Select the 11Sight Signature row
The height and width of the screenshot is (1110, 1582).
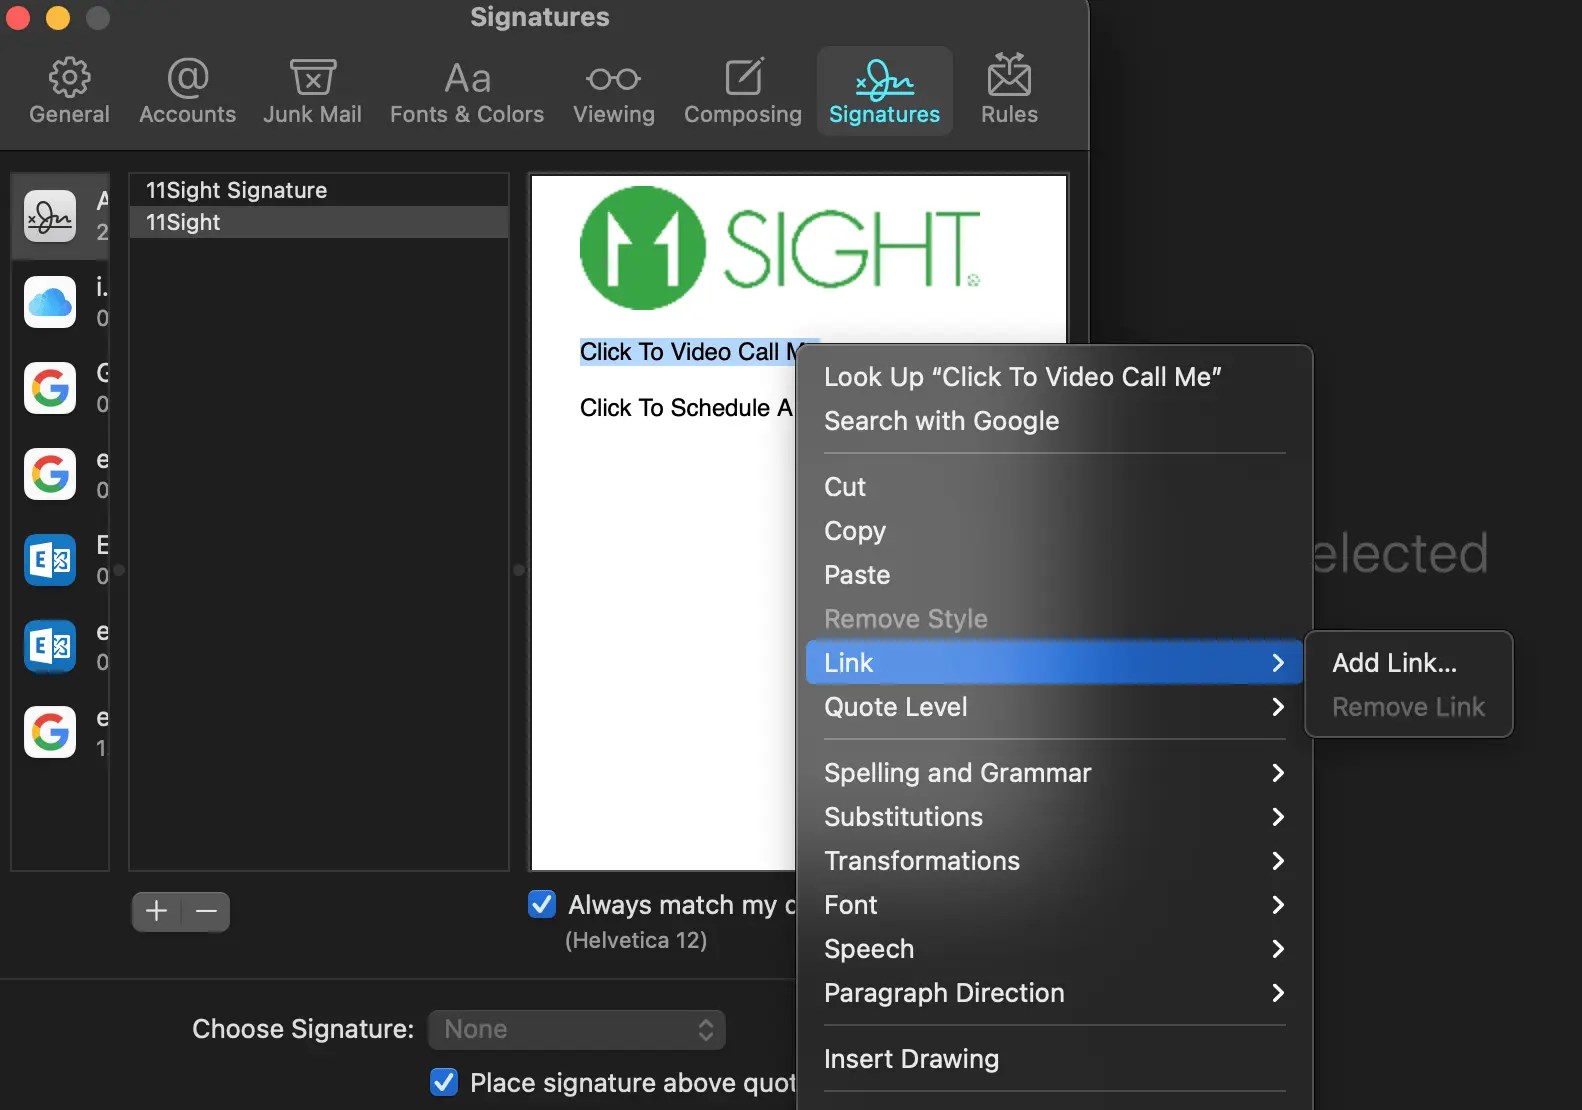(x=319, y=190)
